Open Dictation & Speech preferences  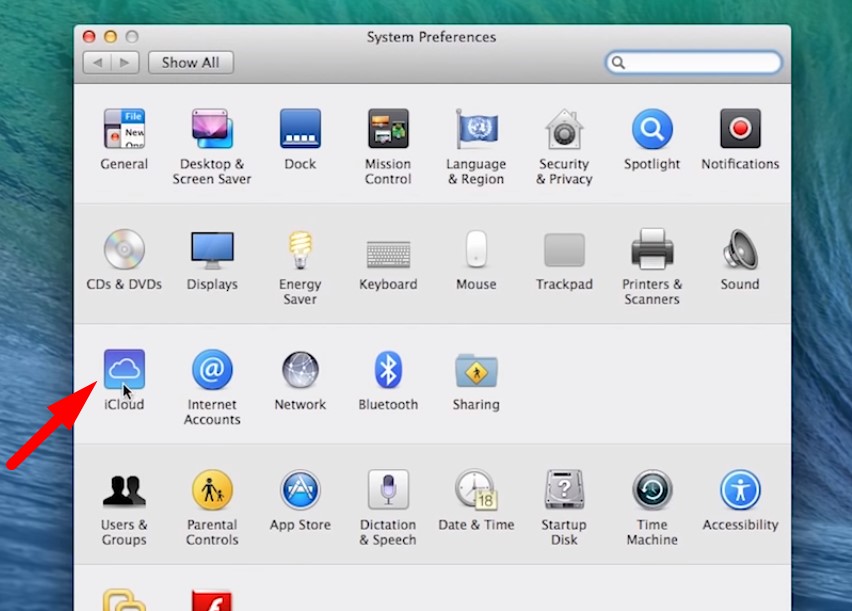pos(388,490)
